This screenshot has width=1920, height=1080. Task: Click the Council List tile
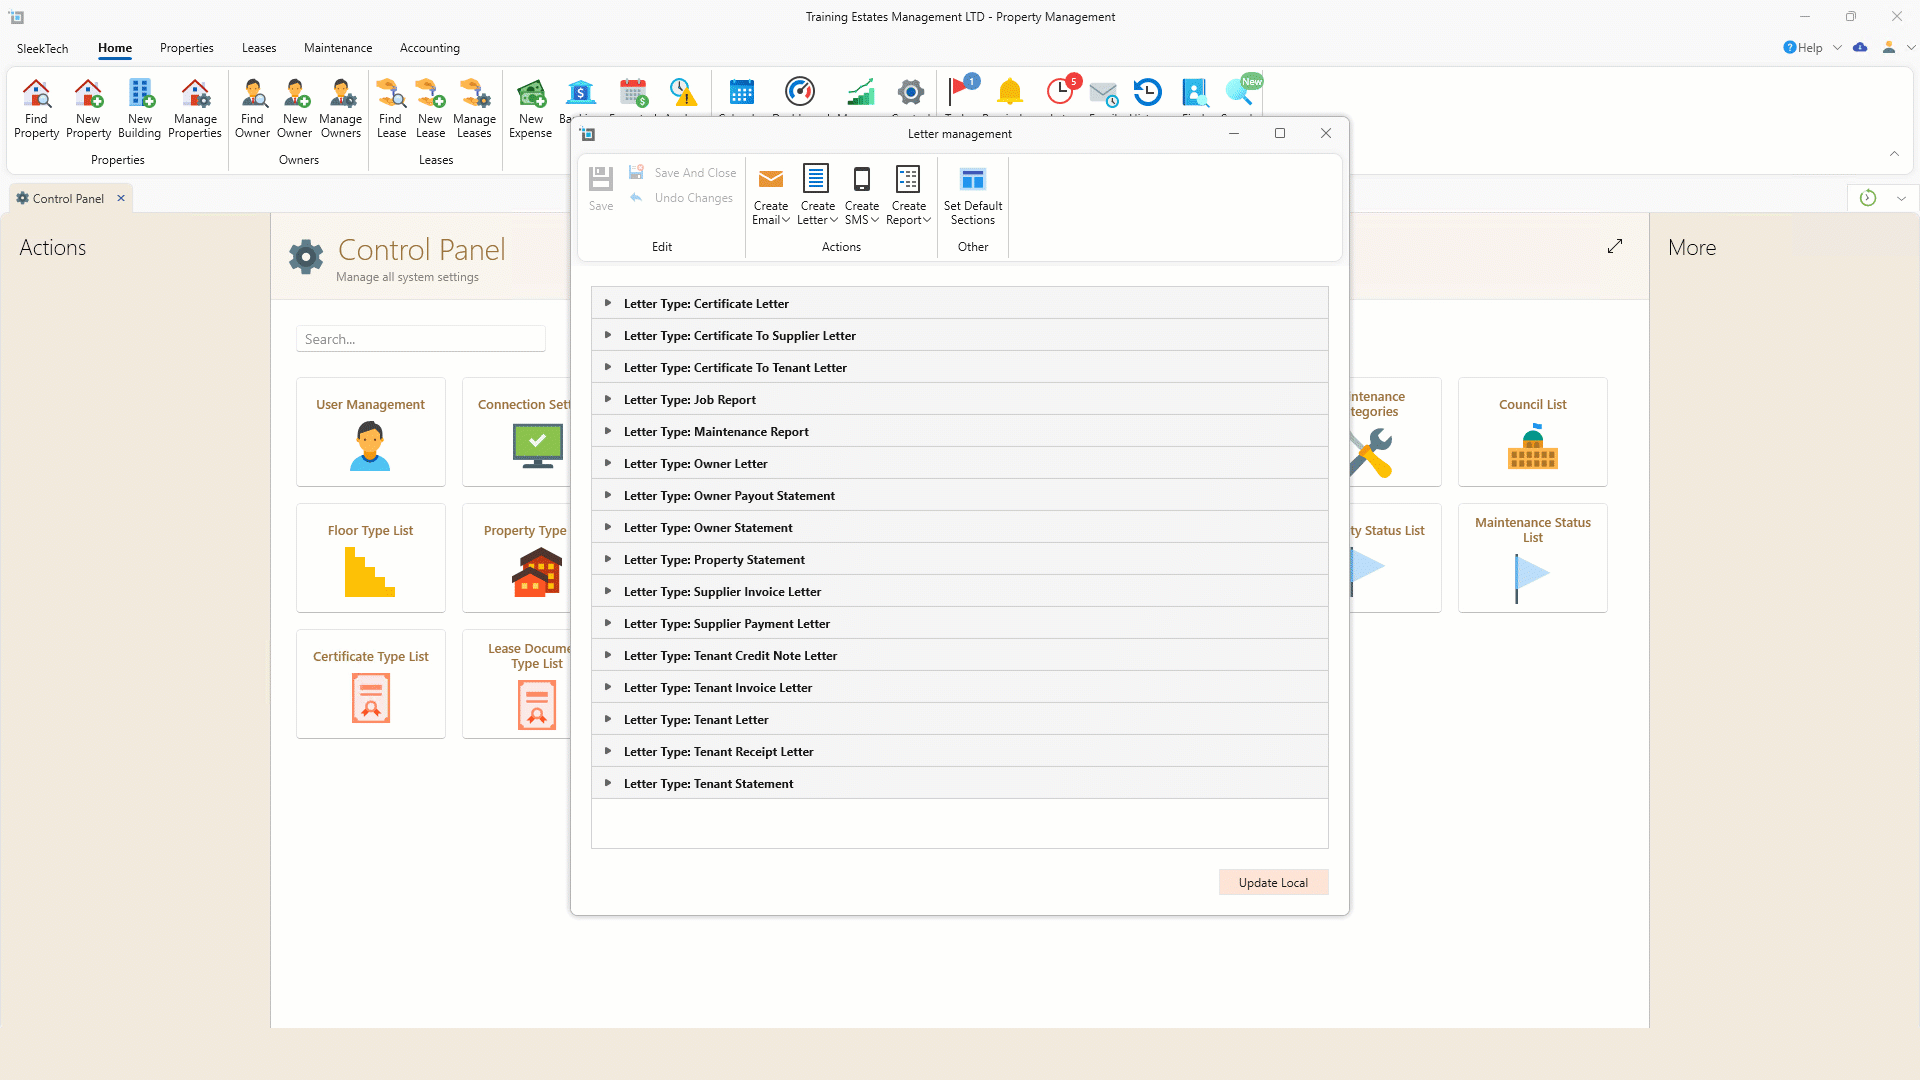(x=1532, y=432)
